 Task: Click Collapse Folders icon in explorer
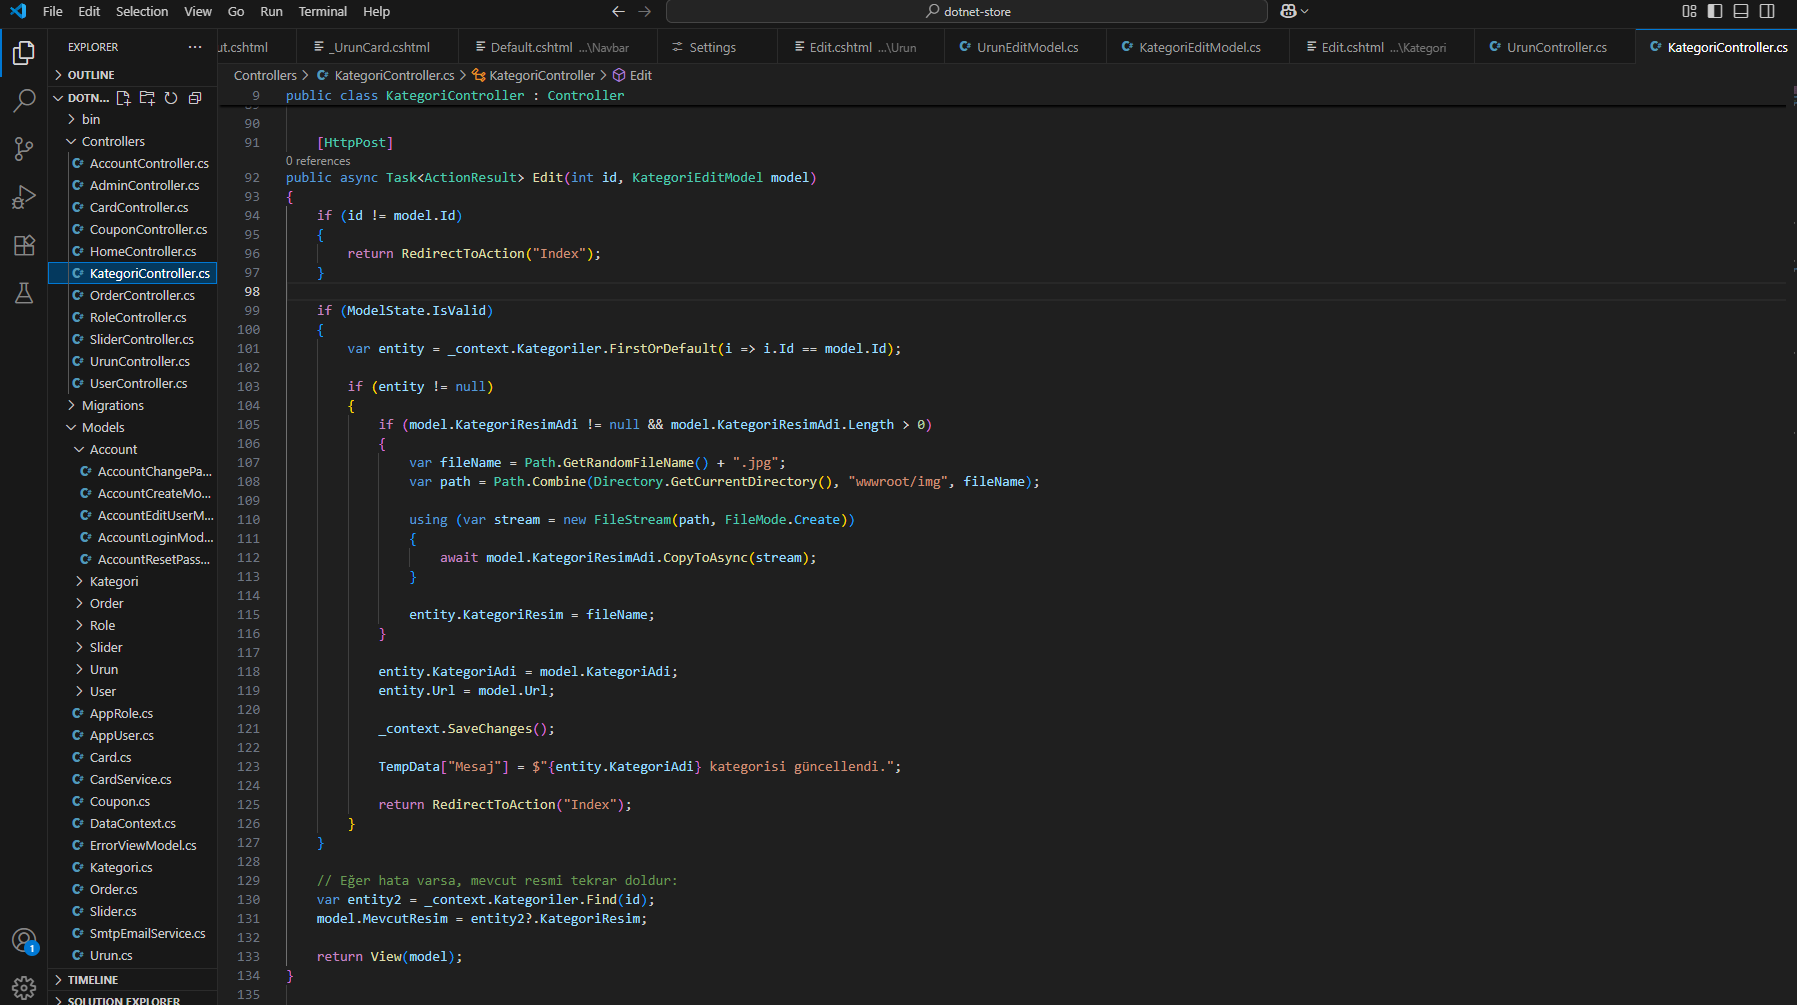195,98
